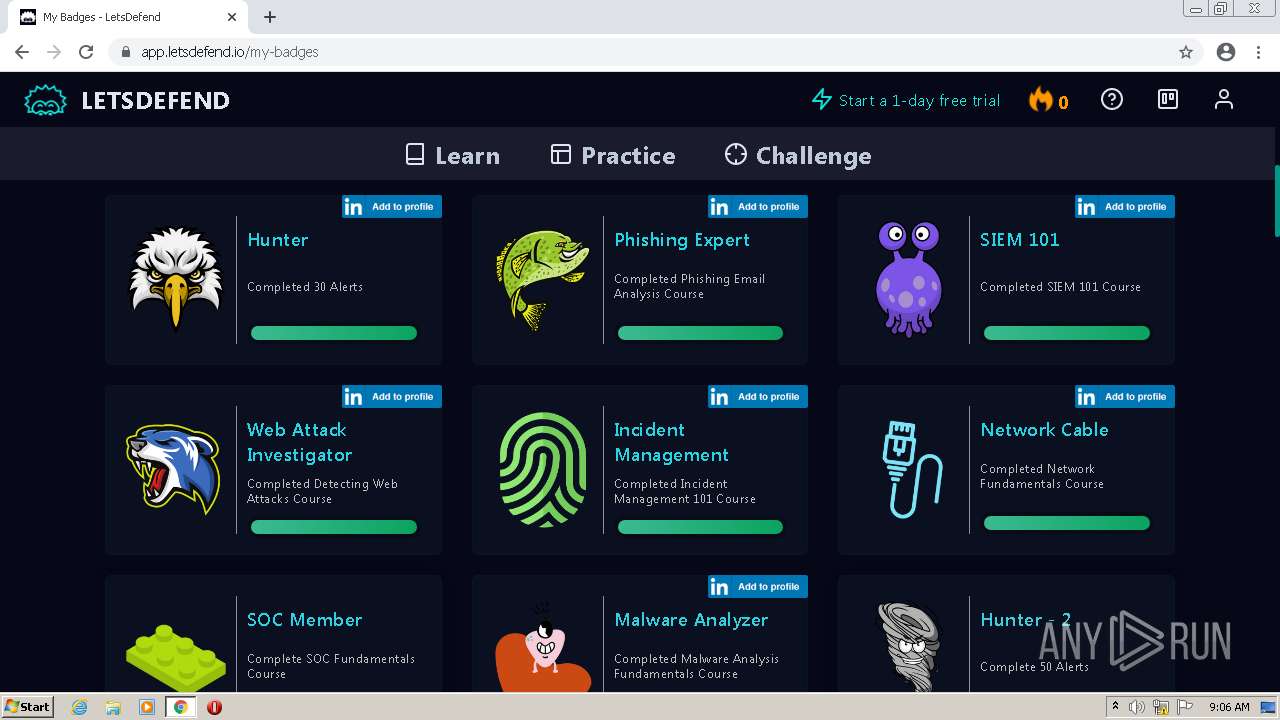Add Incident Management badge to LinkedIn profile
Screen dimensions: 1280x720
(x=757, y=397)
